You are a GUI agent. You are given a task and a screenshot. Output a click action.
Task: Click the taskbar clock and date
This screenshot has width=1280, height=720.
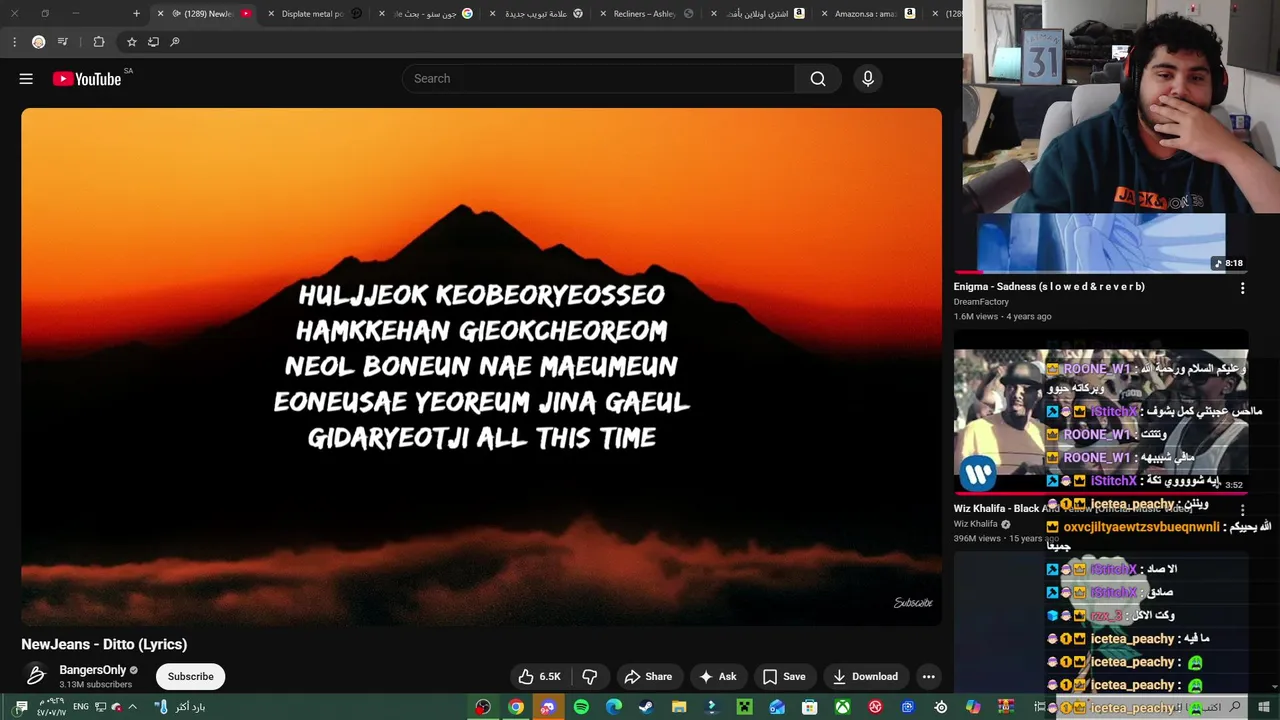(50, 707)
